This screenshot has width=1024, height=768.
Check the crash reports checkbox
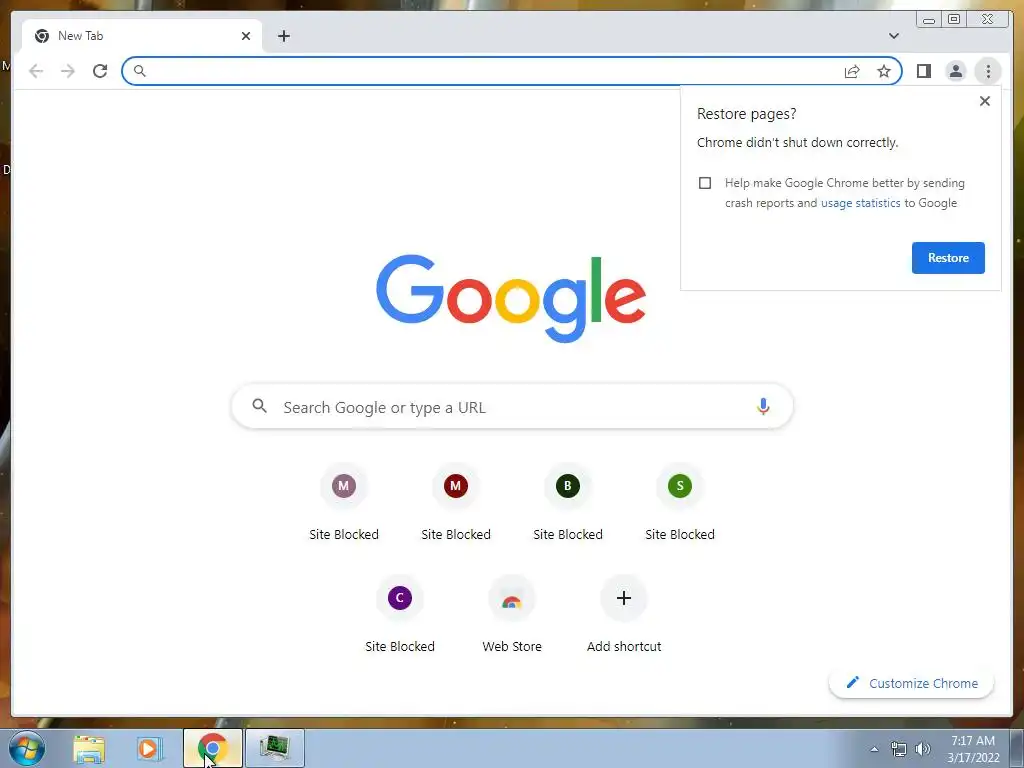(705, 183)
